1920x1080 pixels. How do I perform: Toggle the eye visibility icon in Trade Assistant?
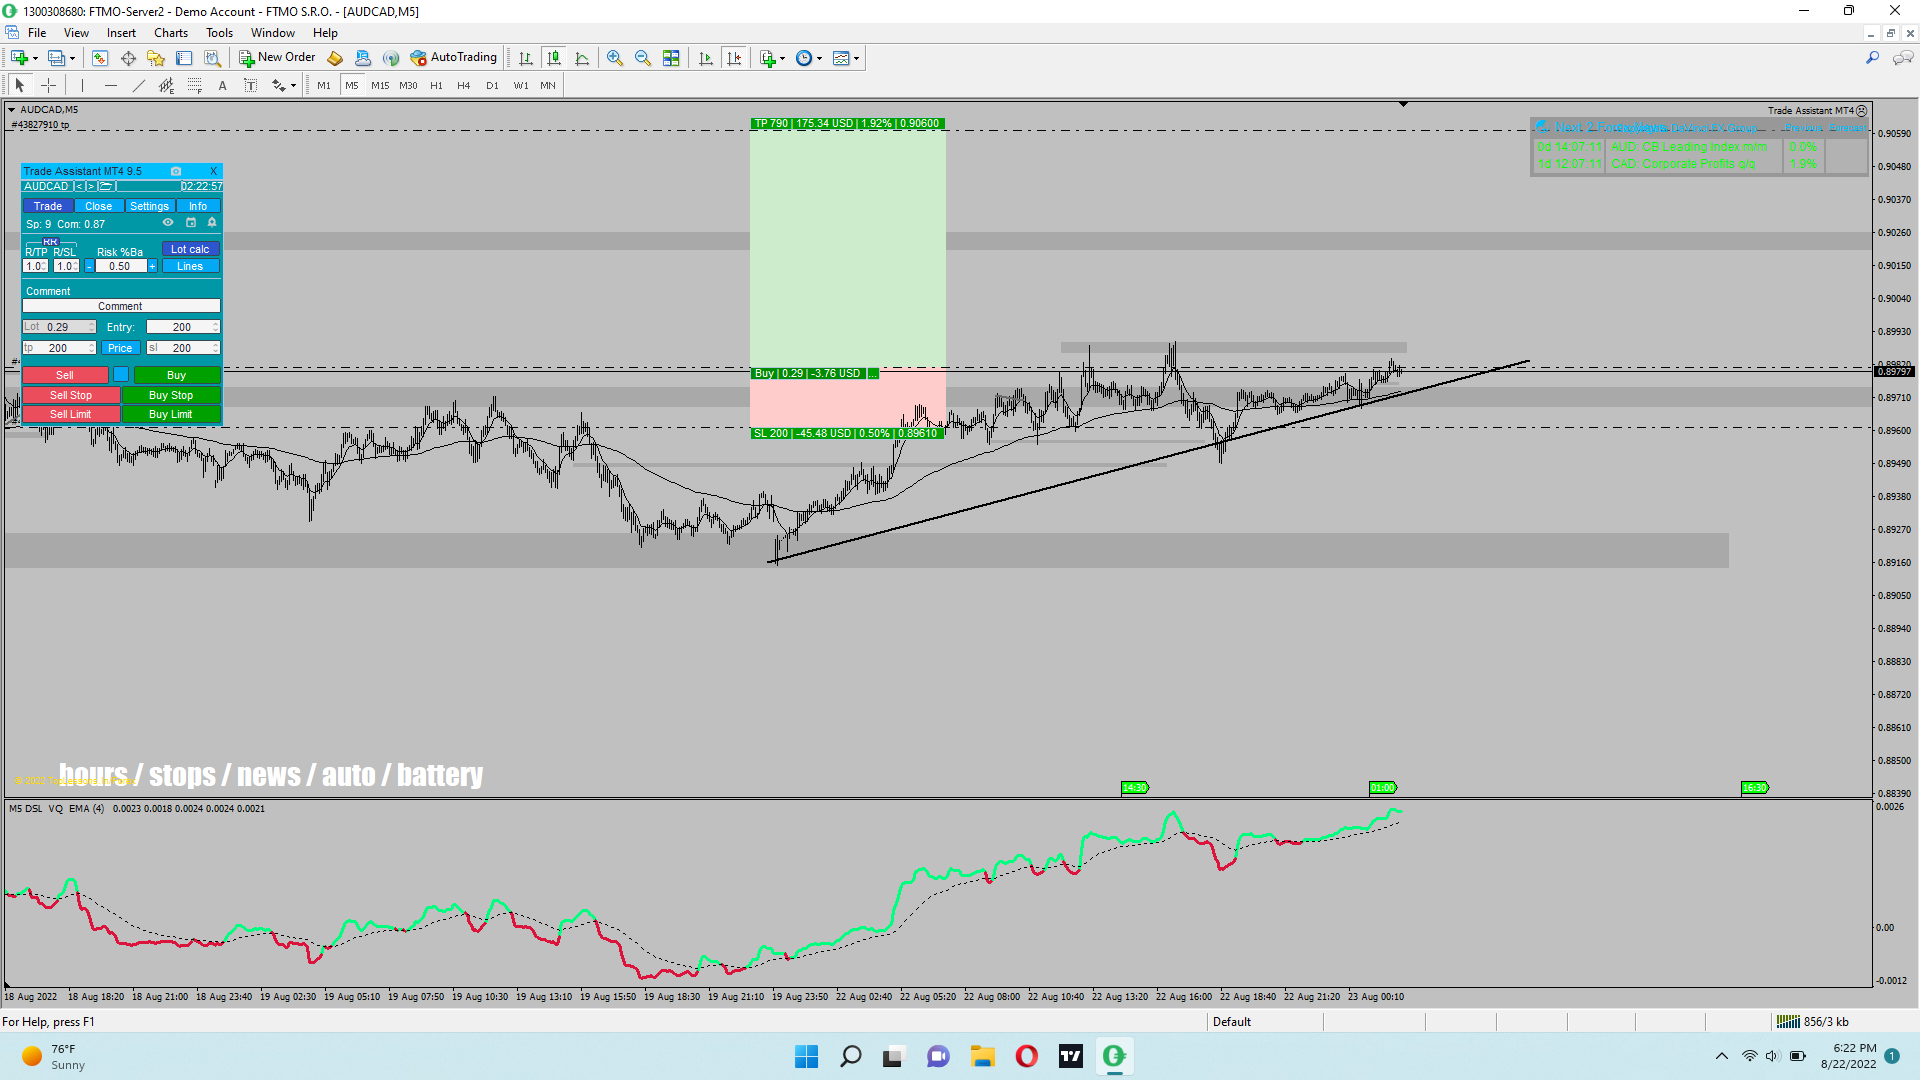168,223
